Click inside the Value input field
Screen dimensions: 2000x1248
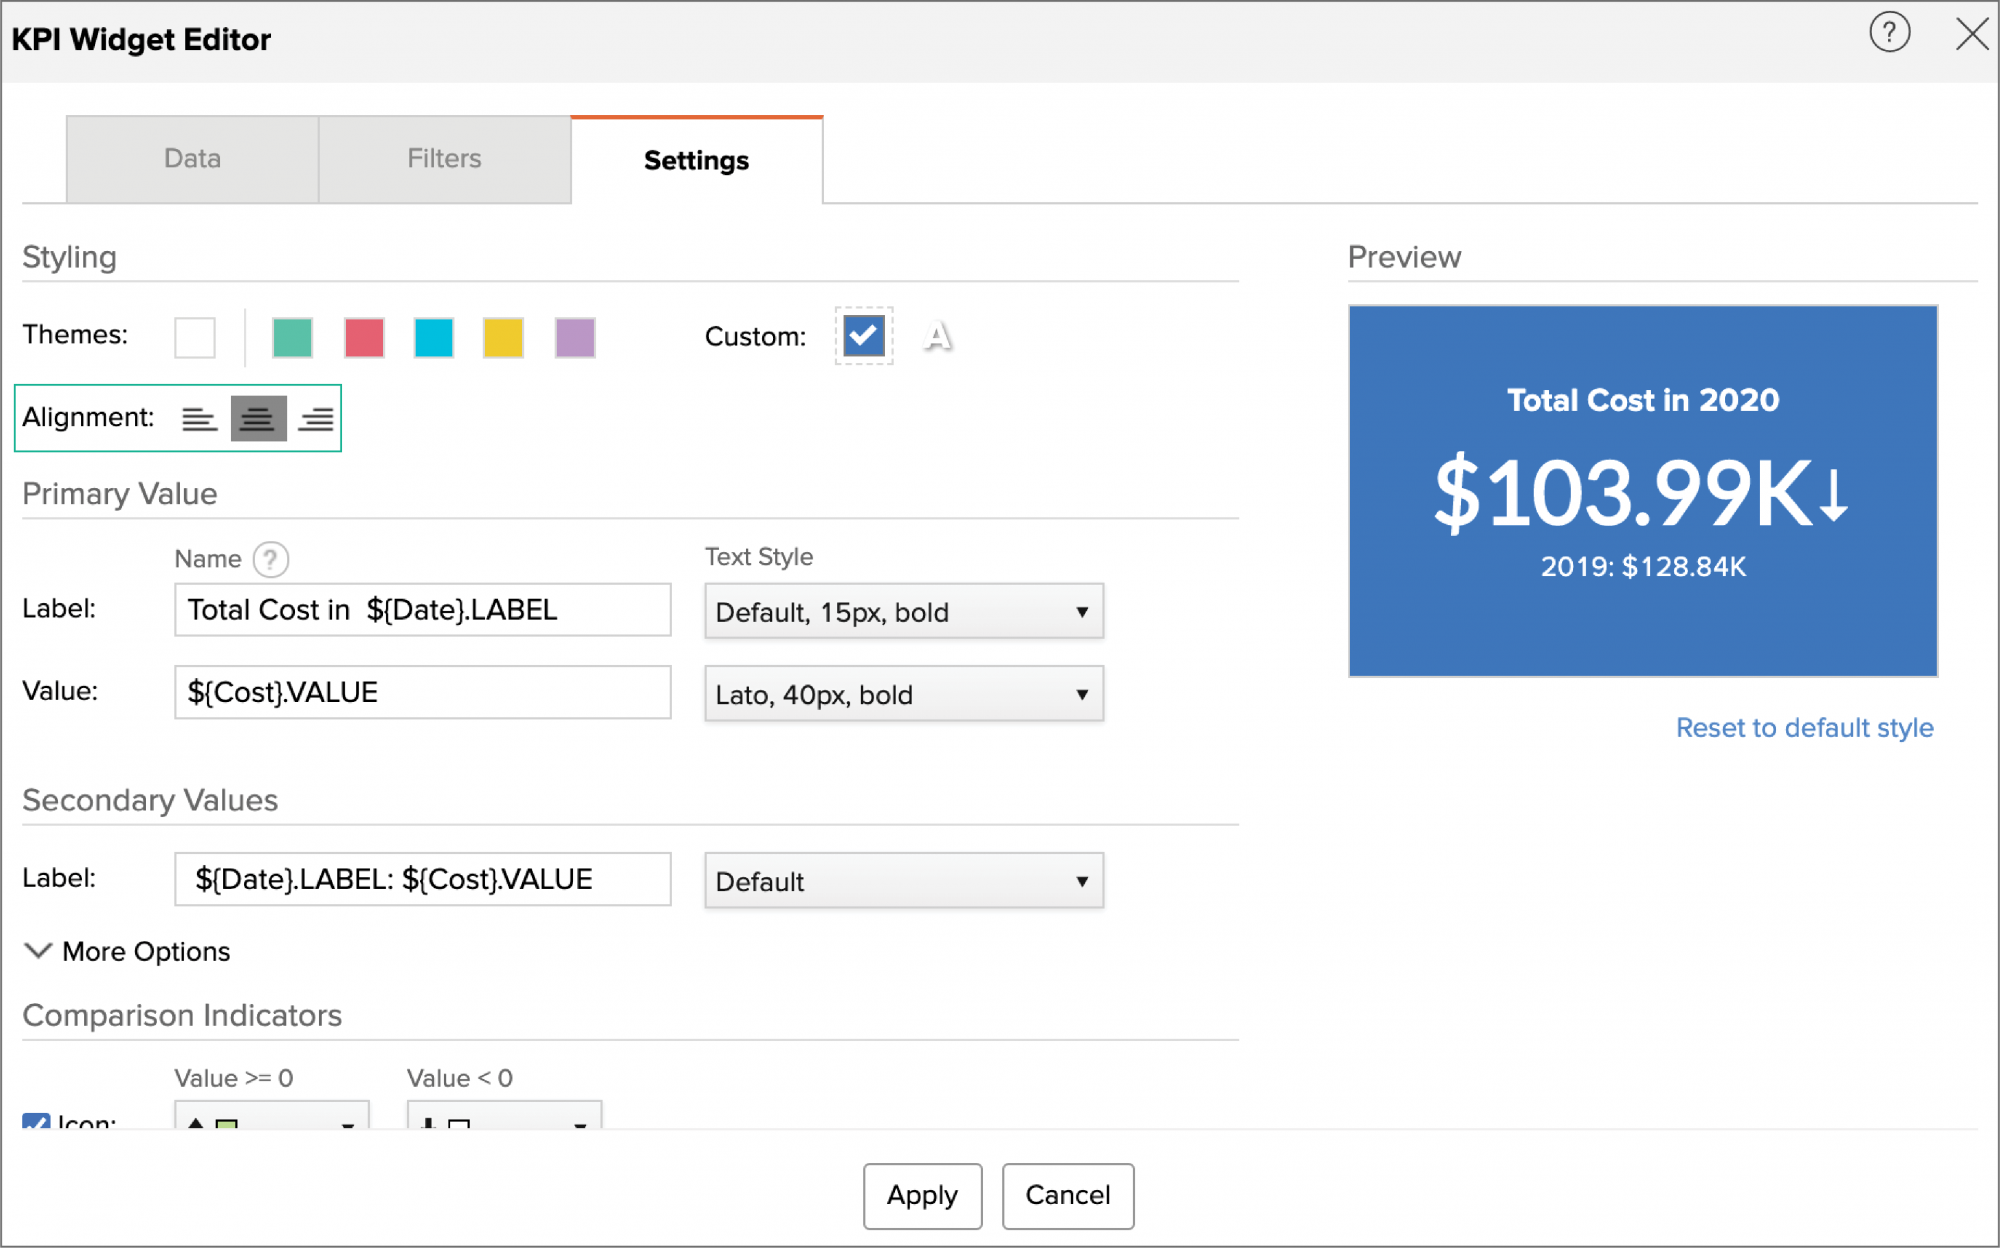point(421,692)
